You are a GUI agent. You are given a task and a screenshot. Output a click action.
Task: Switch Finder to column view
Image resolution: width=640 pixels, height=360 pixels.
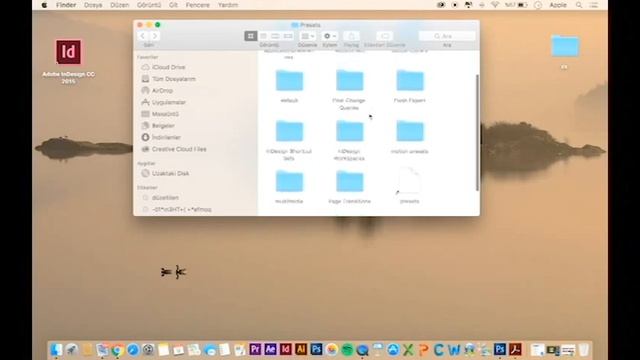point(276,36)
